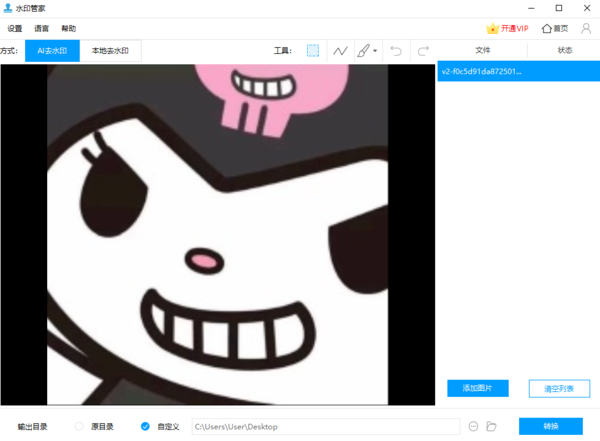
Task: Click the output path input field
Action: click(x=326, y=426)
